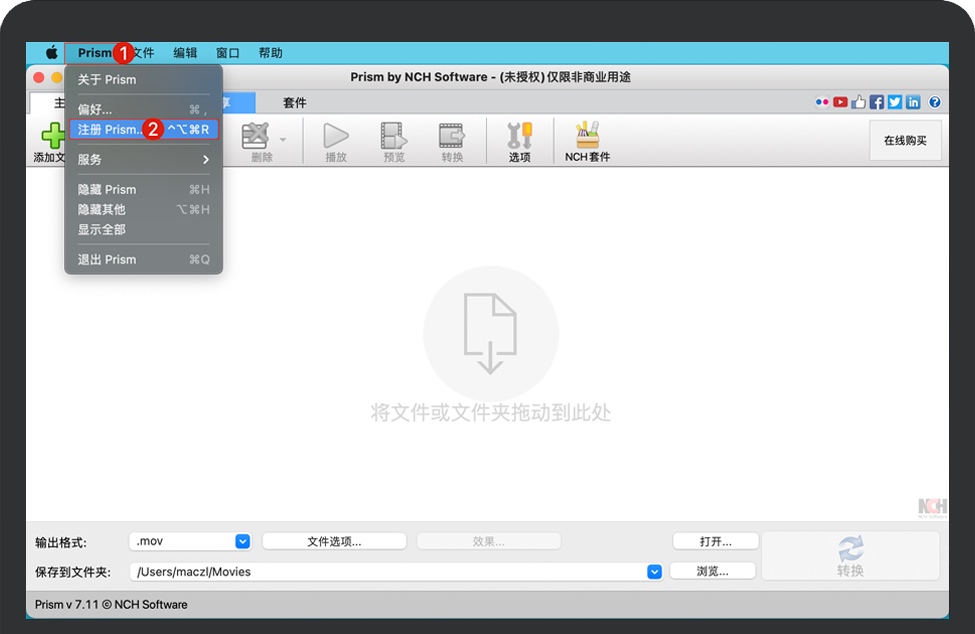Viewport: 975px width, 634px height.
Task: Click the 预览 preview film icon
Action: [394, 137]
